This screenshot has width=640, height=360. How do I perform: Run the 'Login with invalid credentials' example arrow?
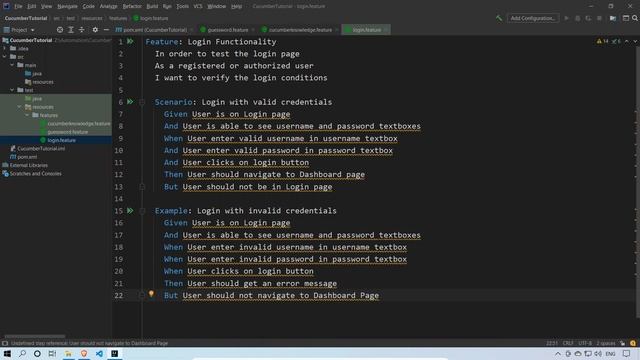click(x=130, y=211)
